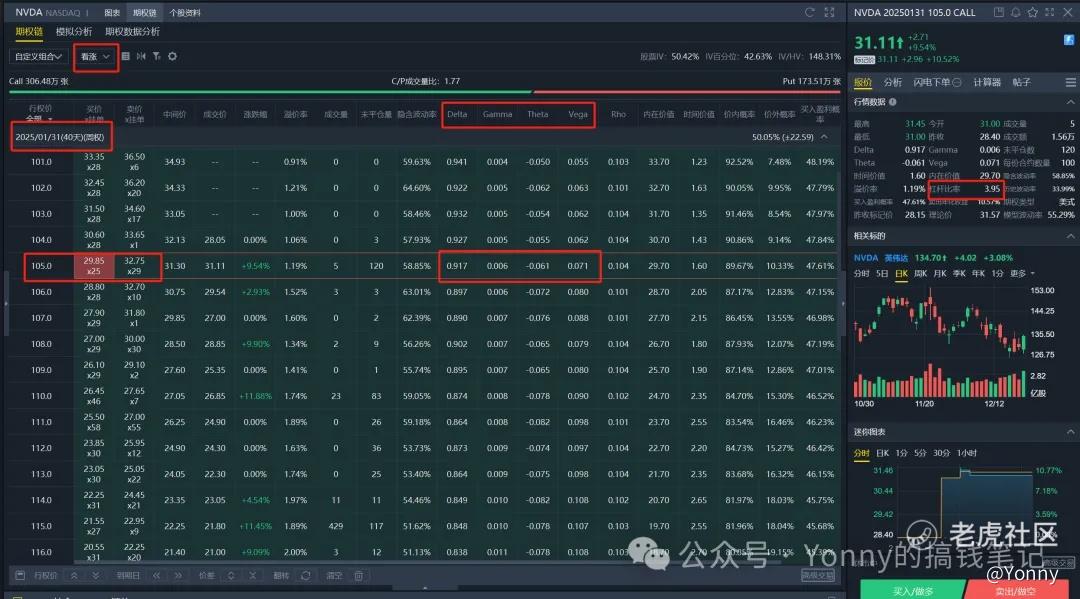Image resolution: width=1080 pixels, height=599 pixels.
Task: Click the refresh icon at top of option chain panel
Action: (x=810, y=12)
